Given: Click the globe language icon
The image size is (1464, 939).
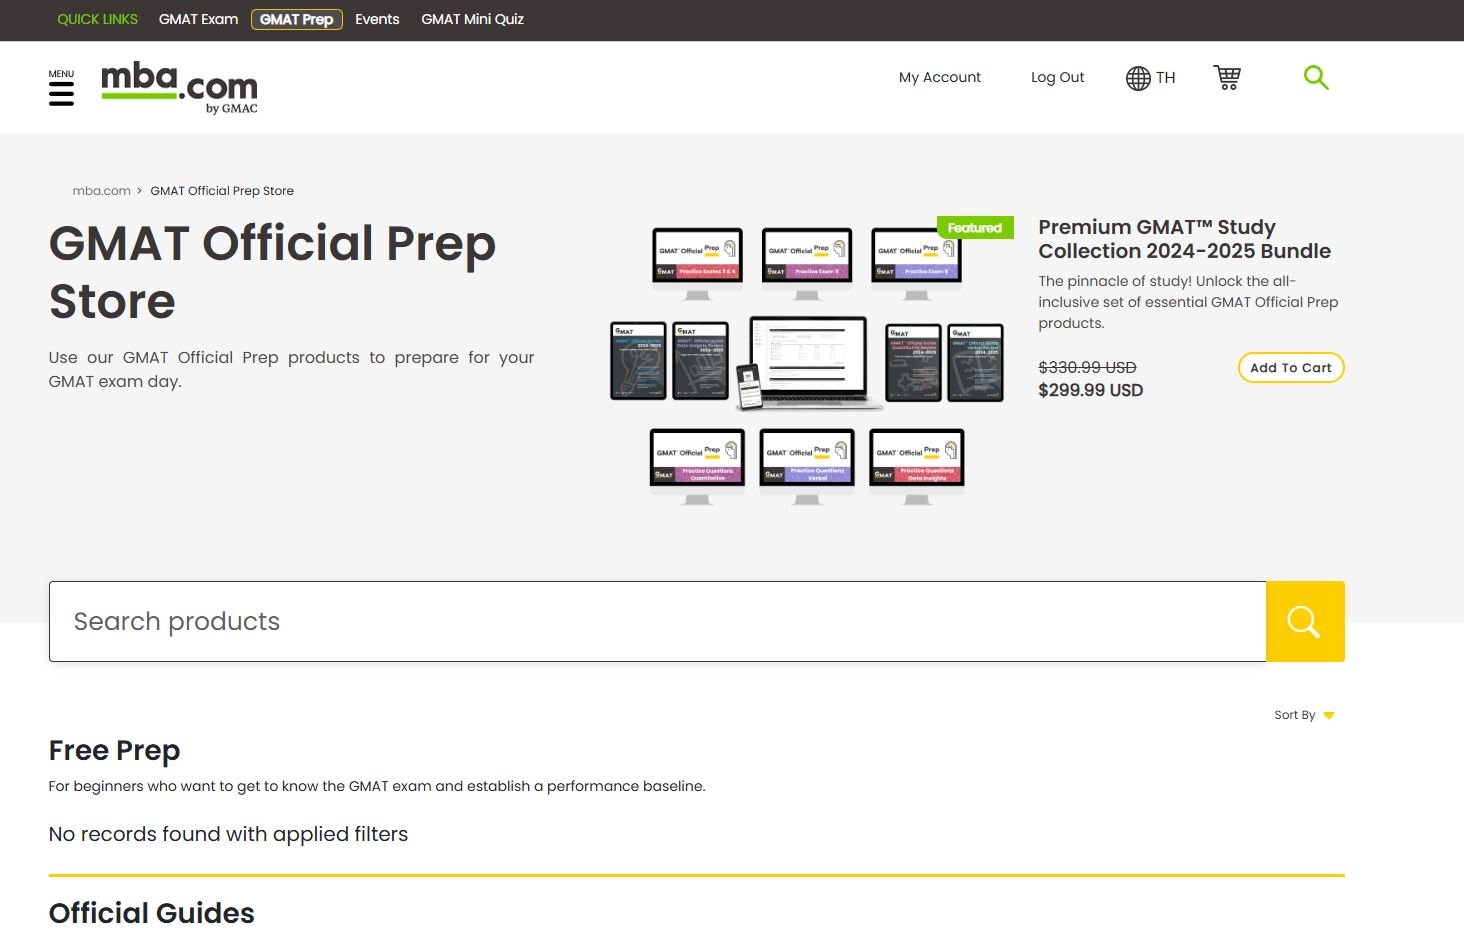Looking at the screenshot, I should (x=1138, y=78).
